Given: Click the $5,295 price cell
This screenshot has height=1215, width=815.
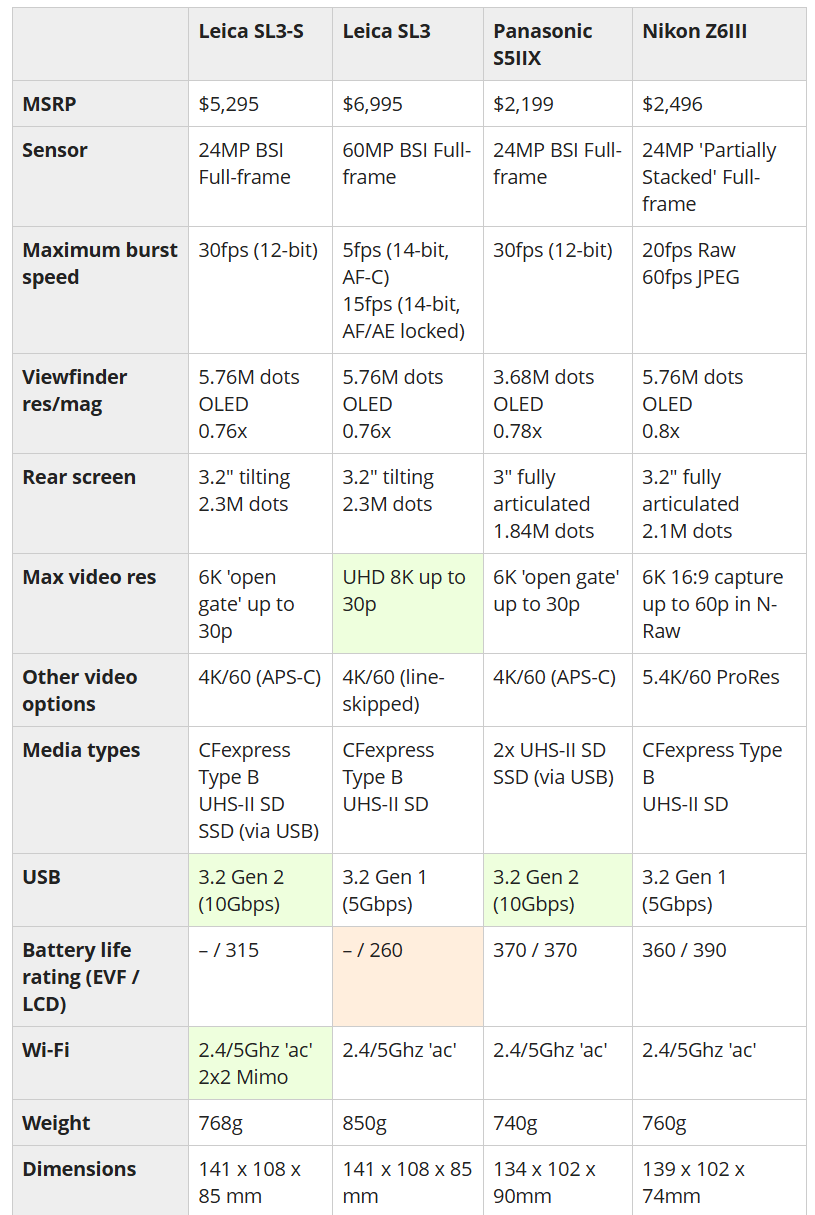Looking at the screenshot, I should (260, 104).
